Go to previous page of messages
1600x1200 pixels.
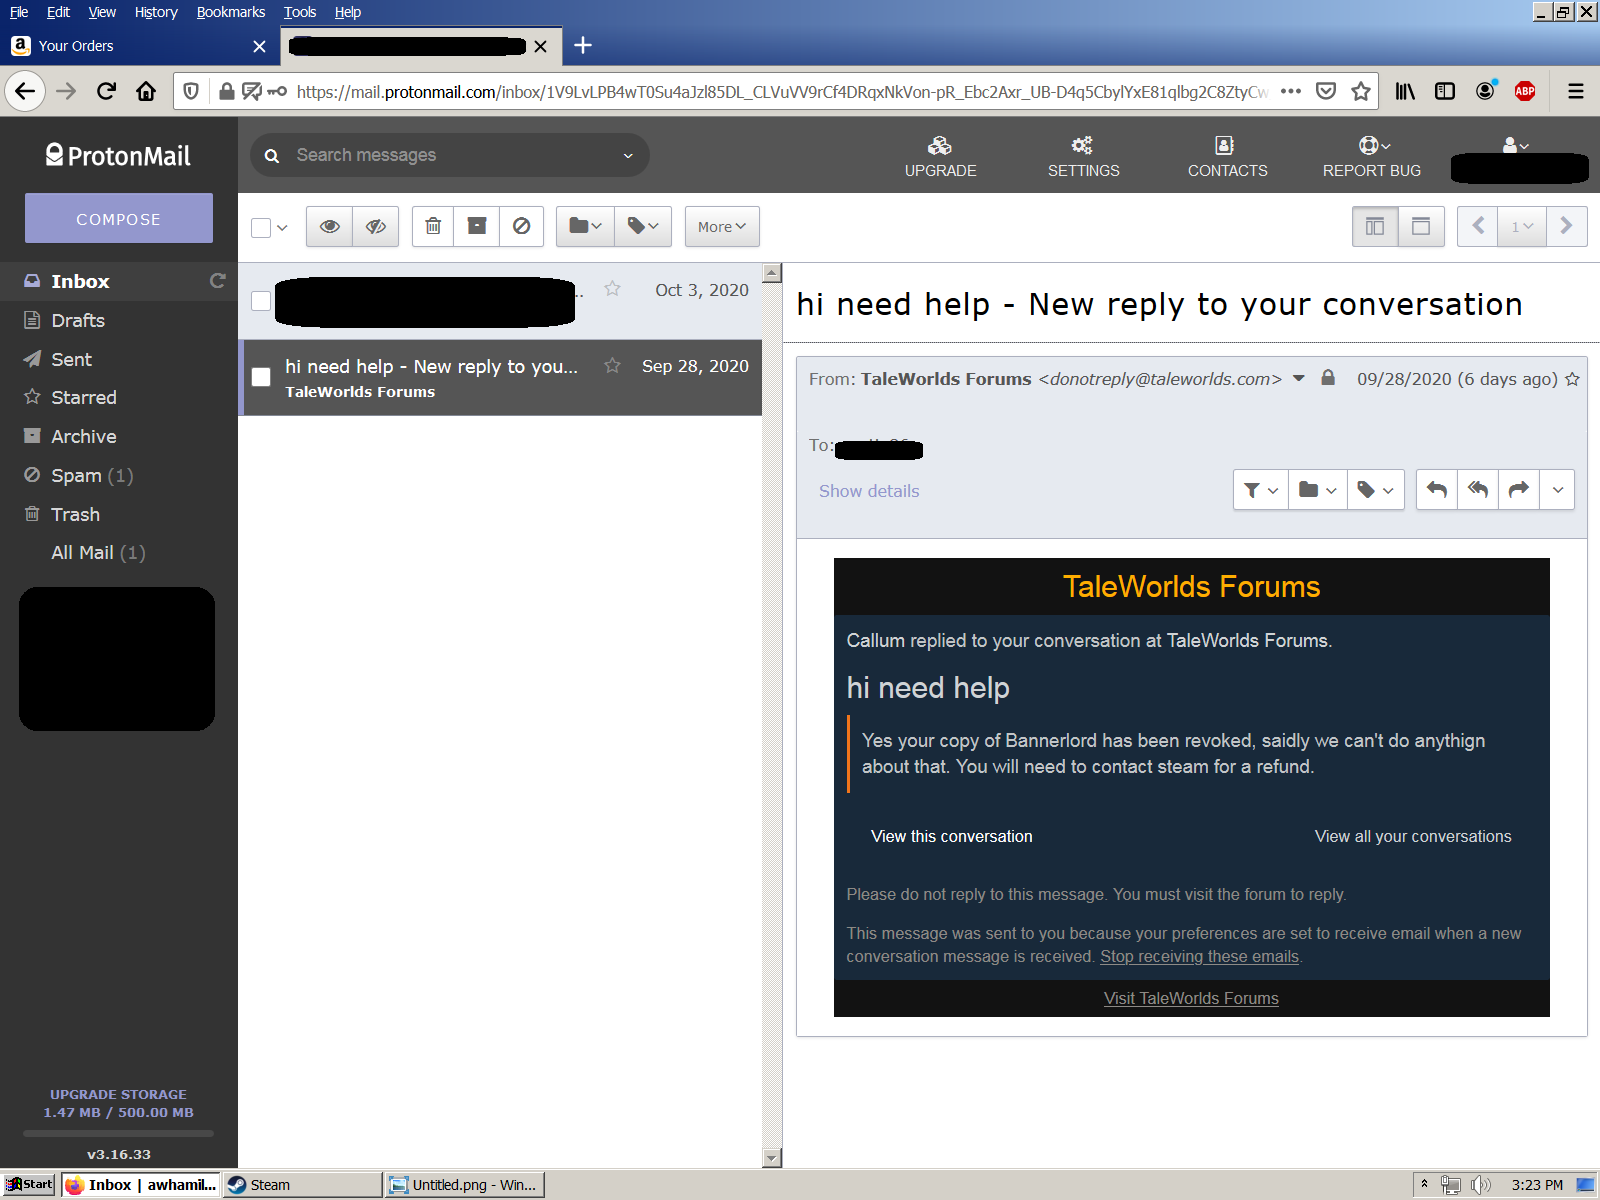click(1478, 227)
